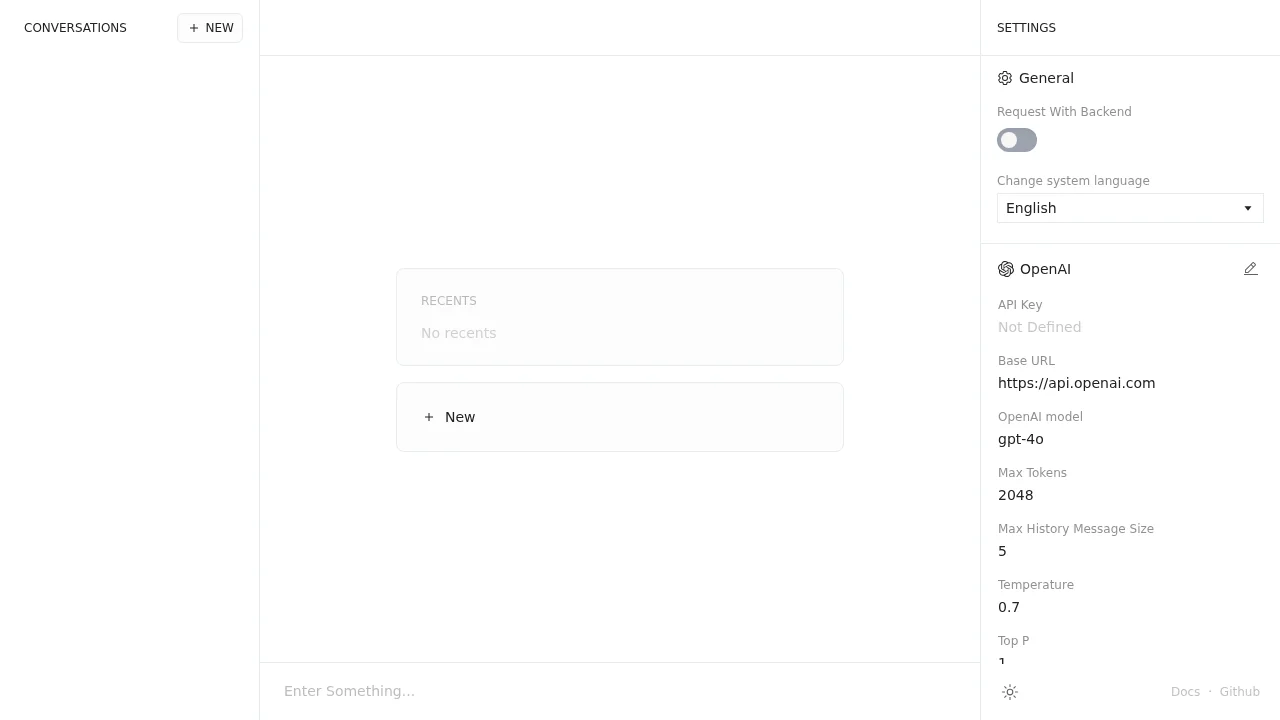Start a new chat with the NEW button
The image size is (1280, 720).
[210, 28]
